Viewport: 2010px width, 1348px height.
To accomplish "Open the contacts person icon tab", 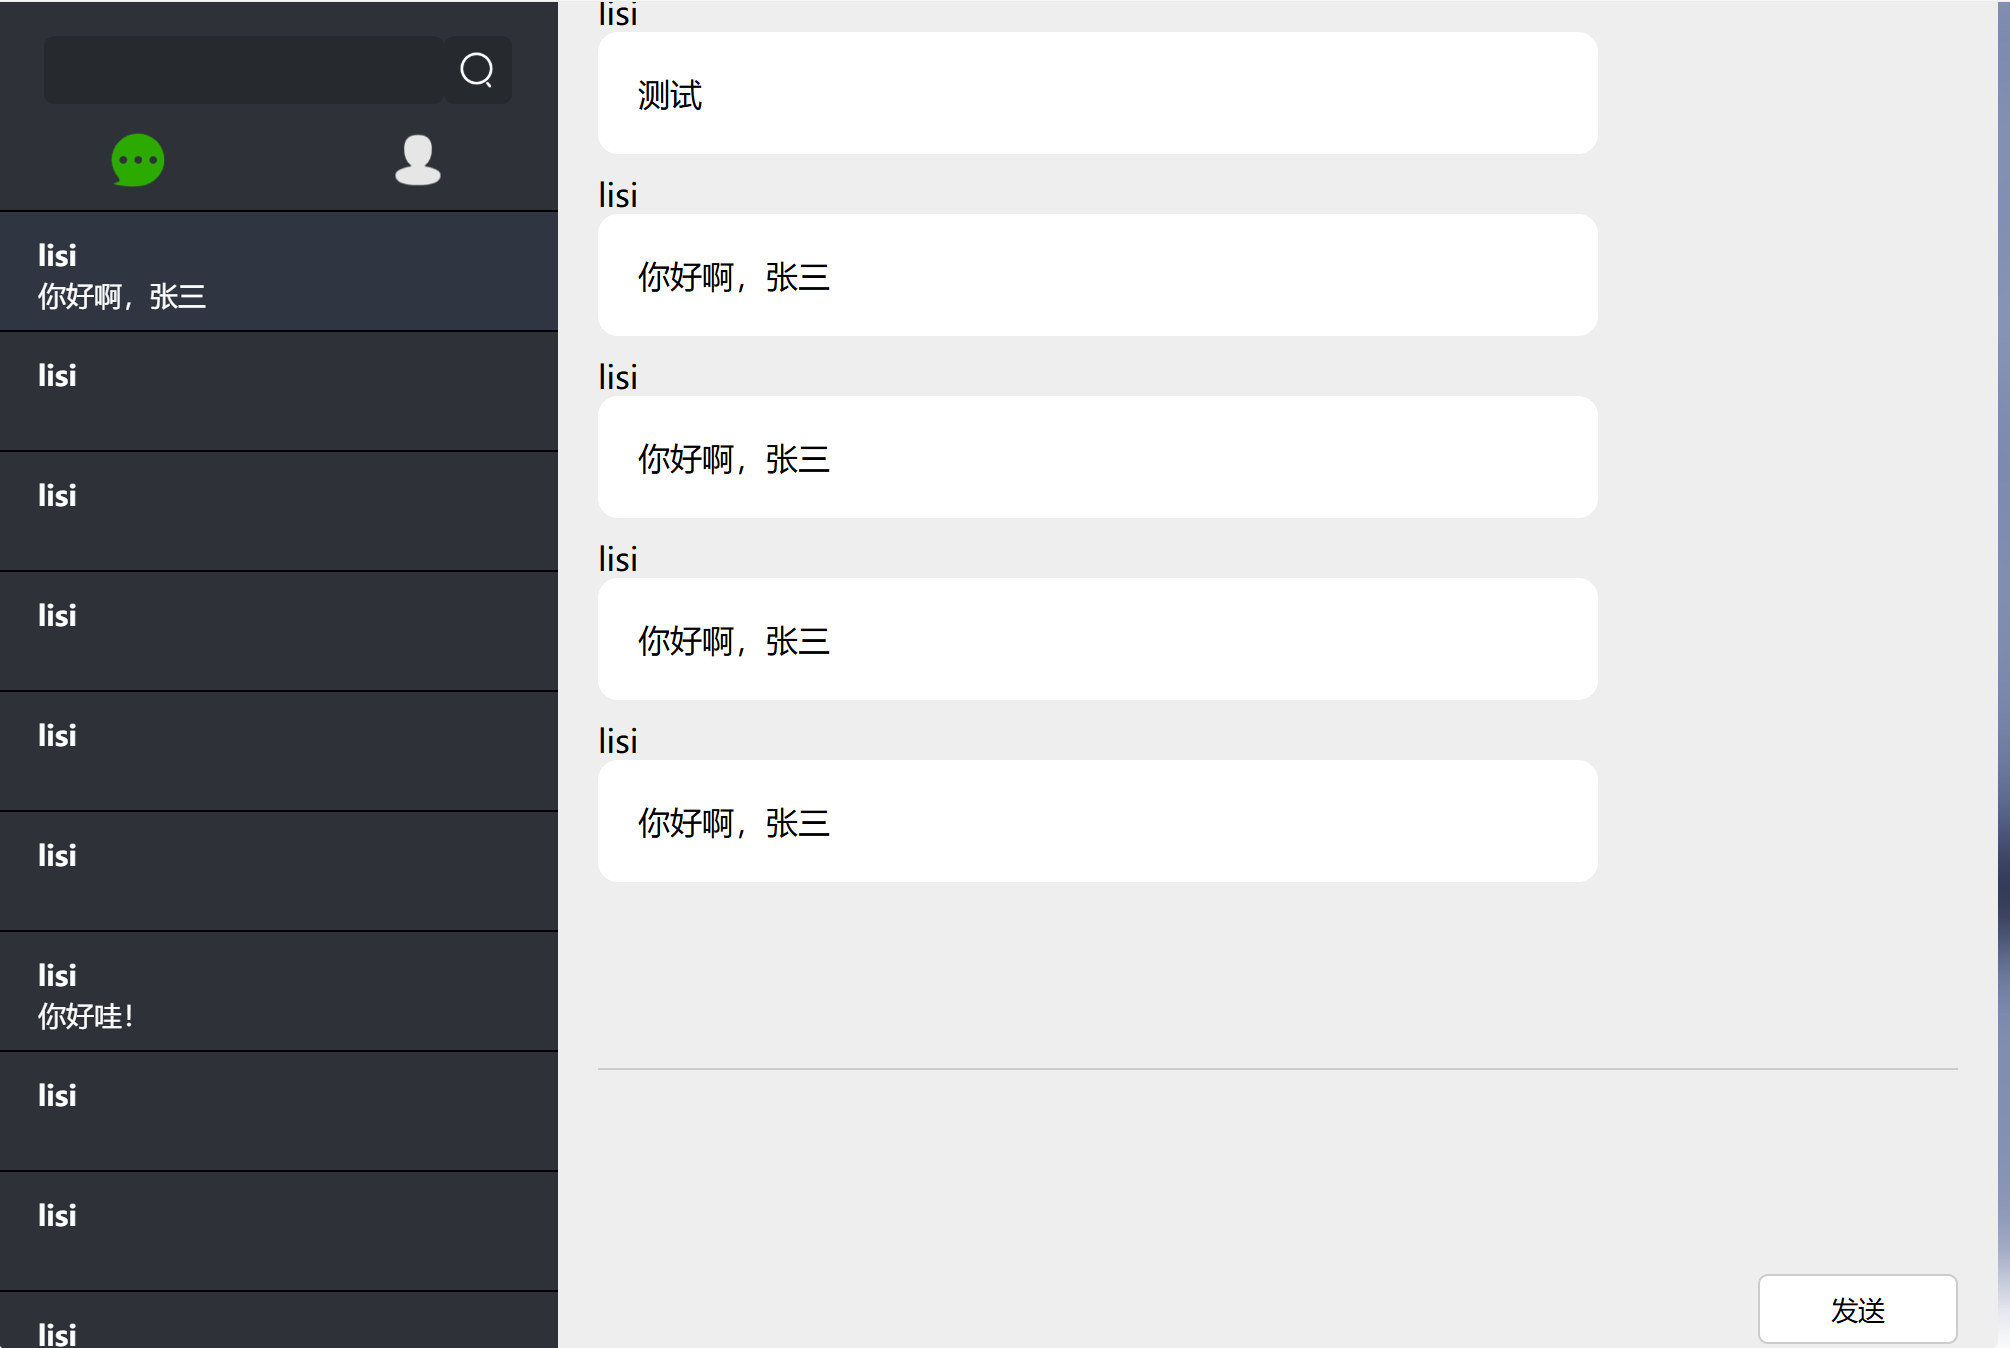I will tap(417, 160).
